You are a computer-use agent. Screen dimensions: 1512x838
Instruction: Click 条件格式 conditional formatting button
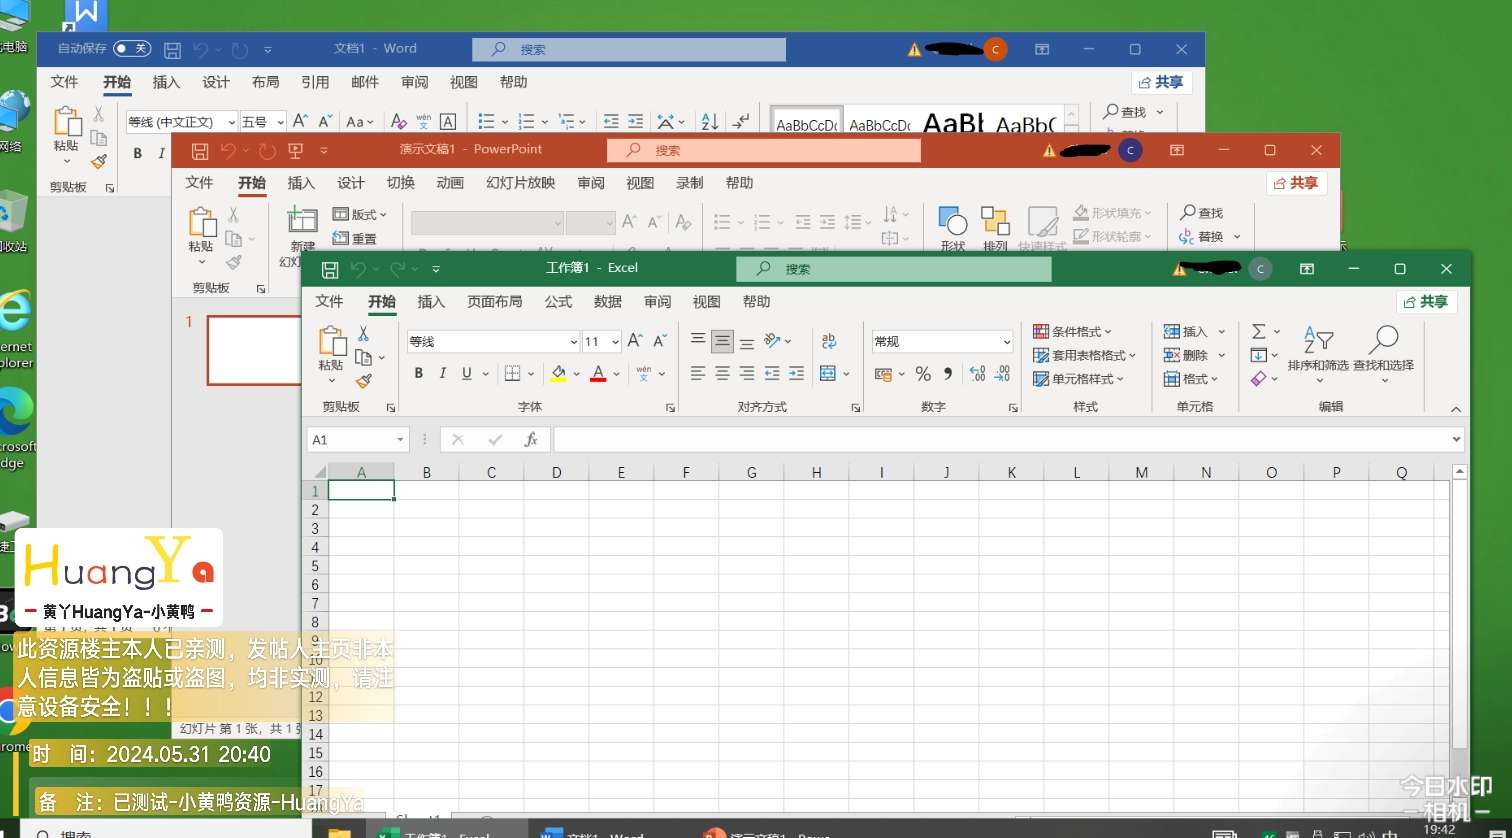coord(1073,332)
